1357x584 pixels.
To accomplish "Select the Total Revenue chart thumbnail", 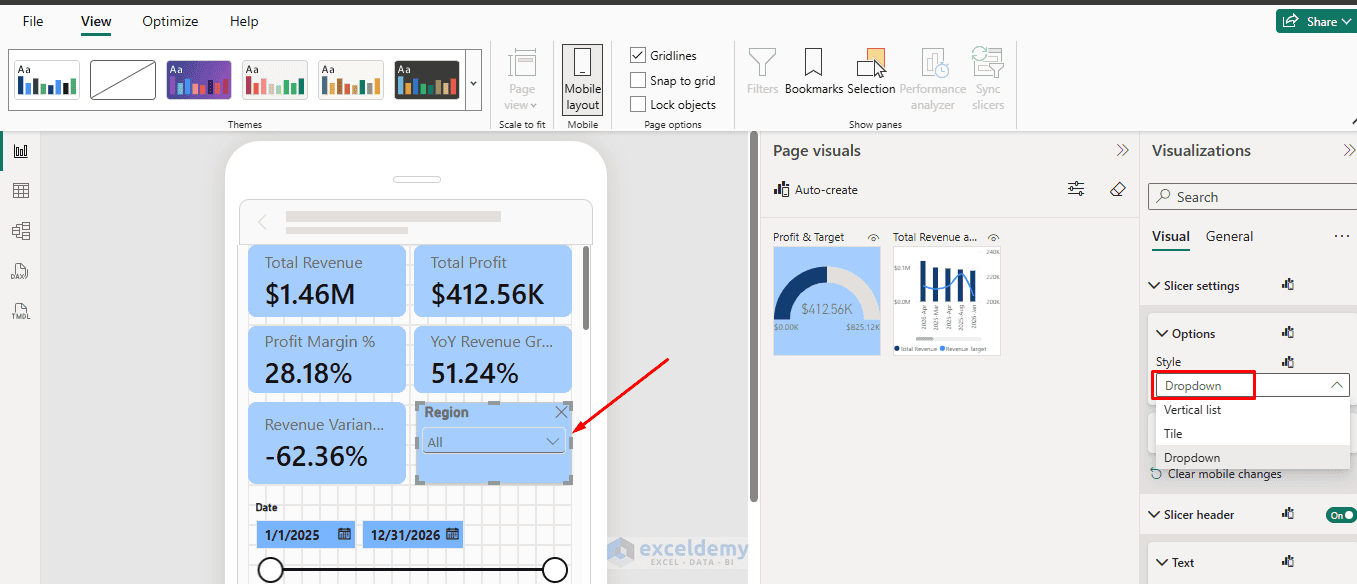I will pos(946,301).
